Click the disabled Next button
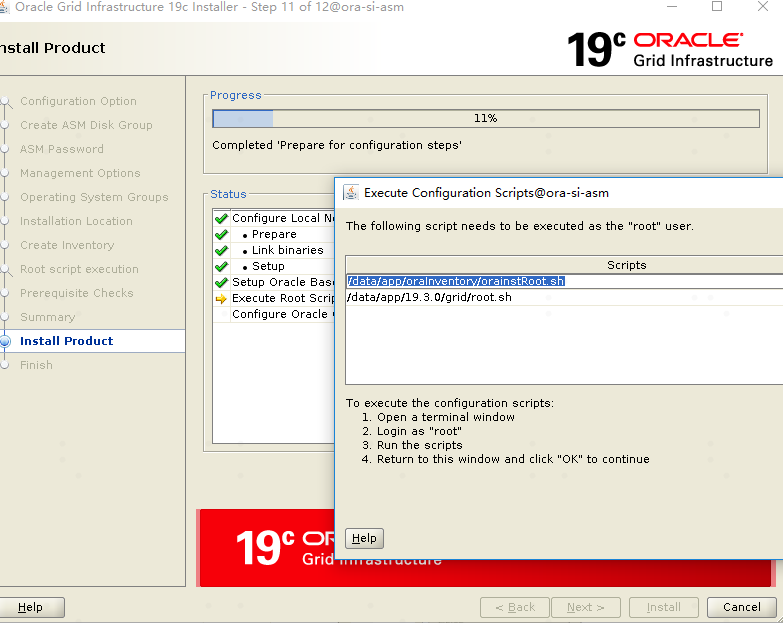Image resolution: width=783 pixels, height=623 pixels. point(586,607)
